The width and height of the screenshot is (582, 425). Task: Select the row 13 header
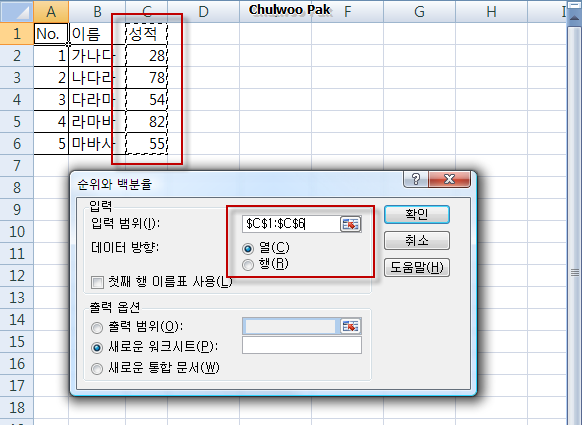pyautogui.click(x=17, y=298)
